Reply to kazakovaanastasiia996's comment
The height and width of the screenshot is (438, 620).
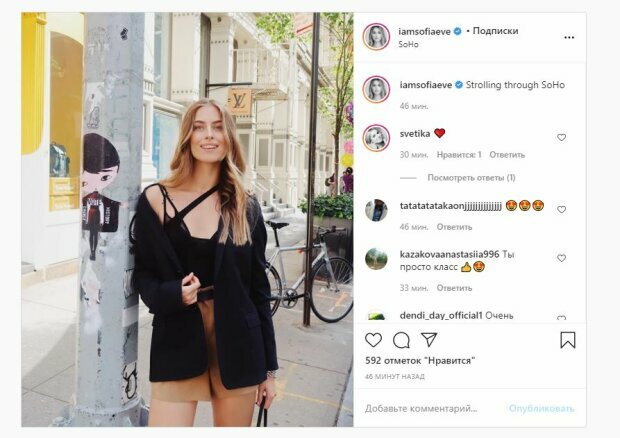[x=454, y=288]
